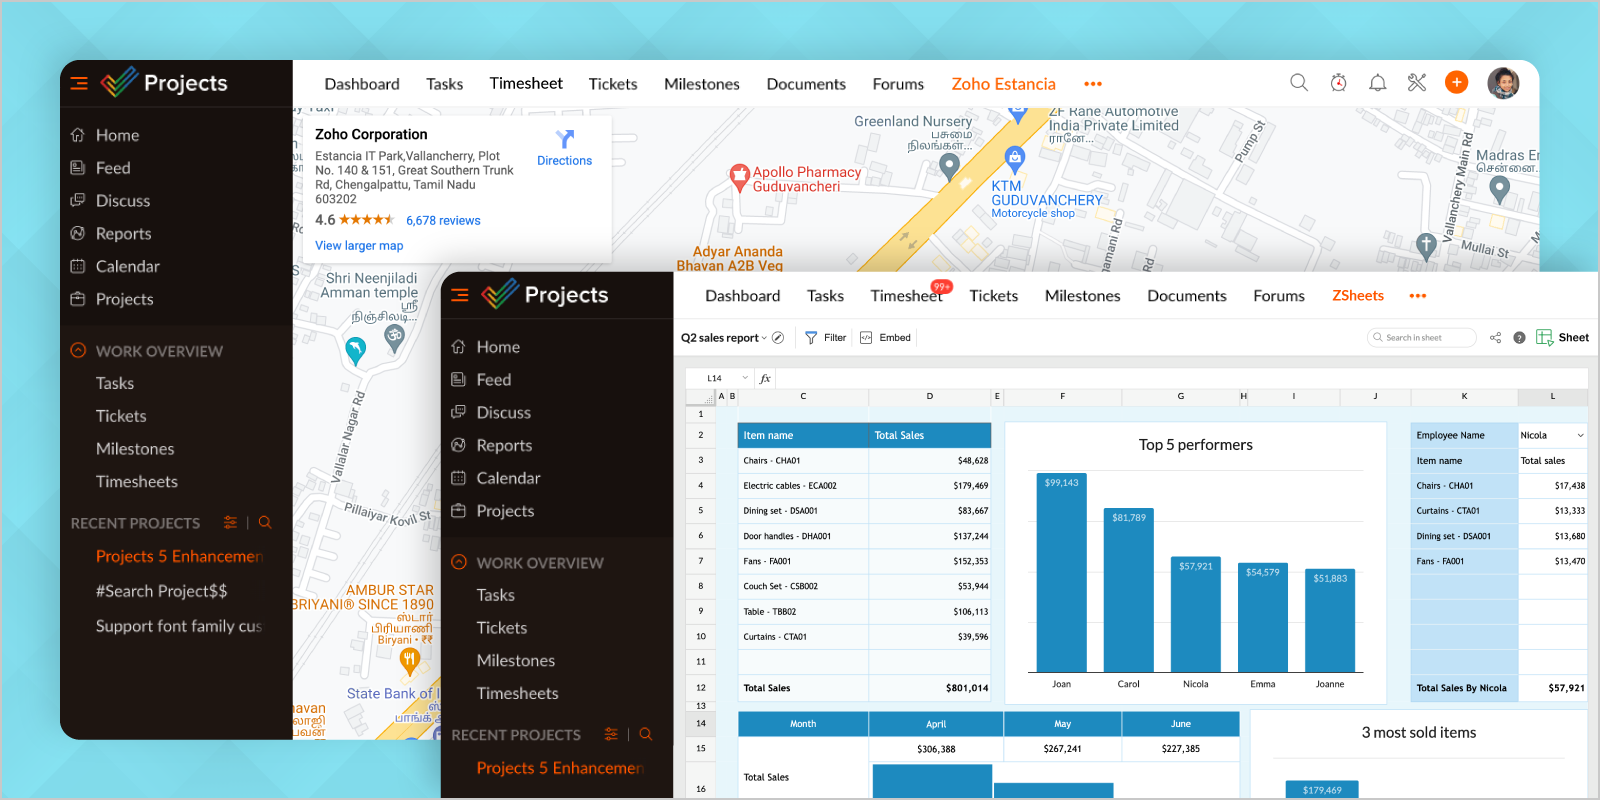Open 6,678 reviews link
Screen dimensions: 1600x800
click(443, 221)
